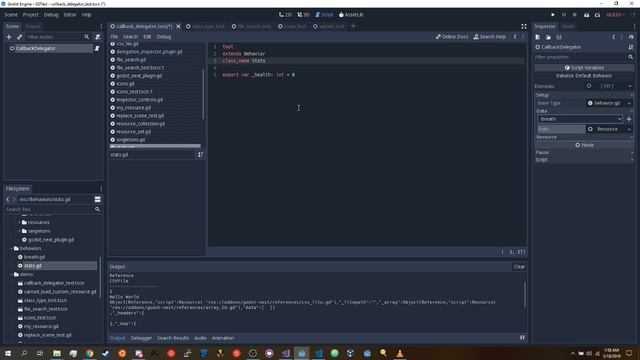Viewport: 640px width, 360px height.
Task: Open script editor Edit menu
Action: coord(147,37)
